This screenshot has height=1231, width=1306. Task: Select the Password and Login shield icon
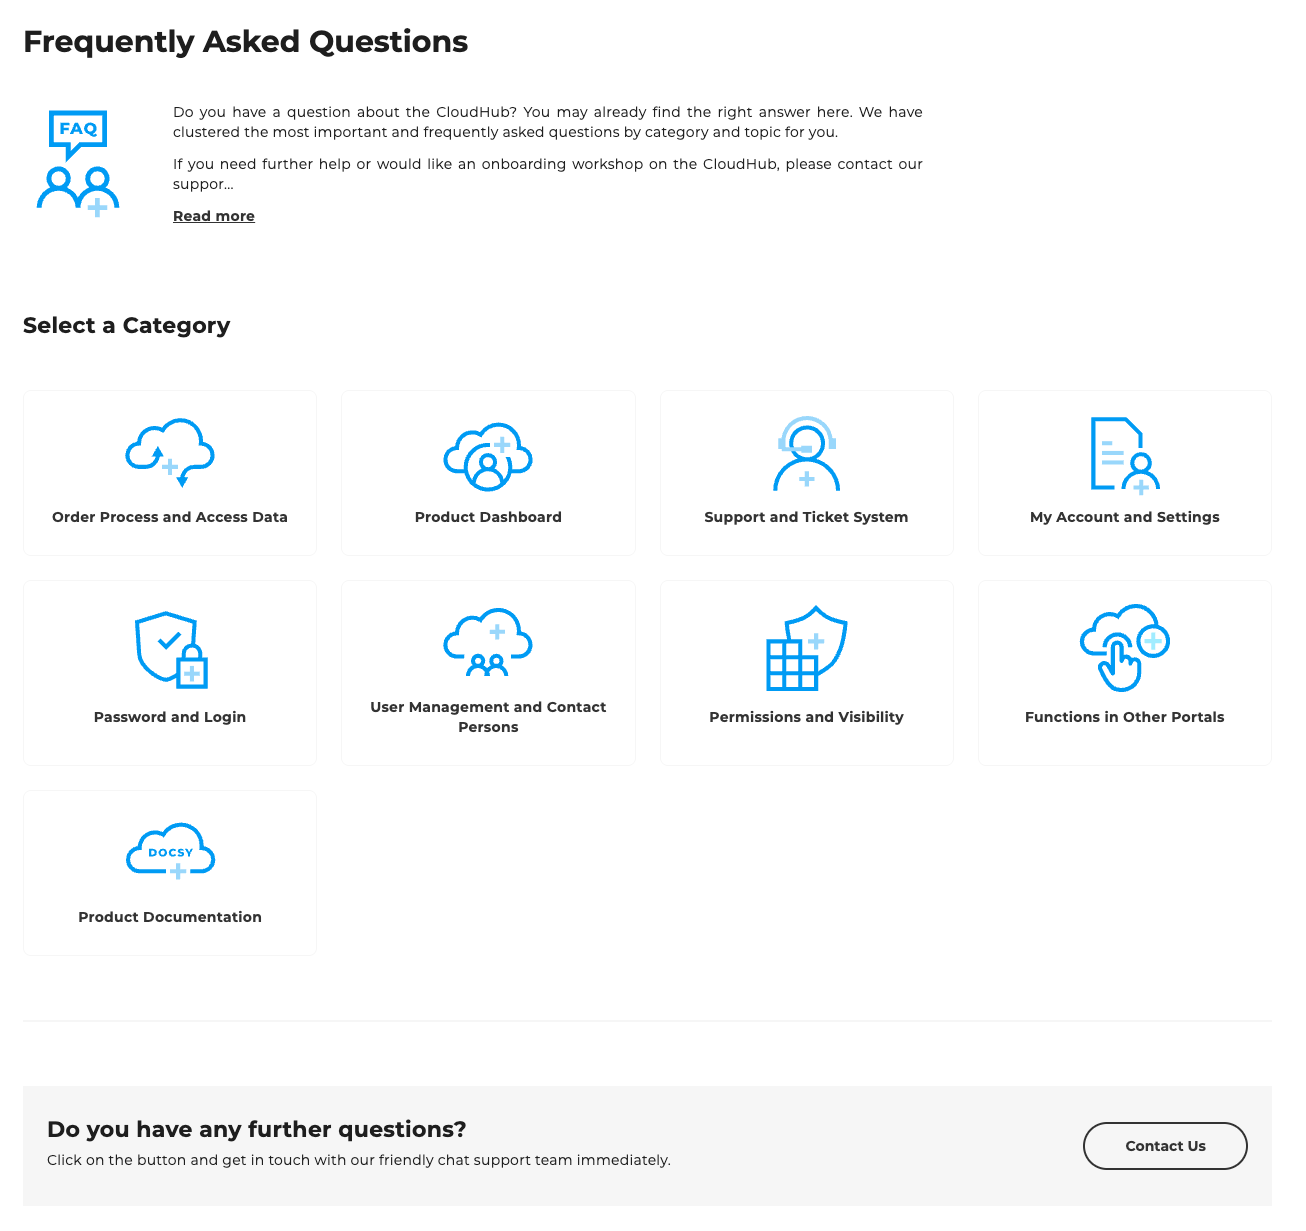pyautogui.click(x=169, y=650)
